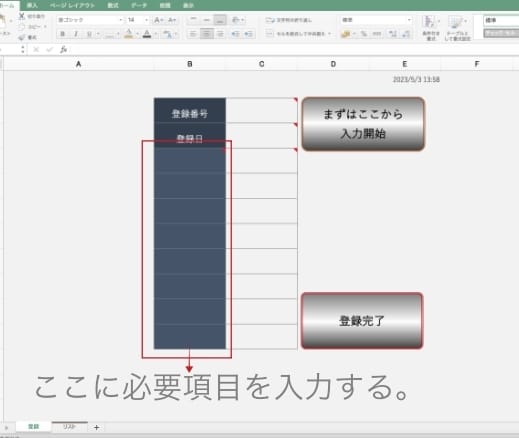Increase font size with the larger A icon
Viewport: 519px width, 438px height.
[x=158, y=20]
